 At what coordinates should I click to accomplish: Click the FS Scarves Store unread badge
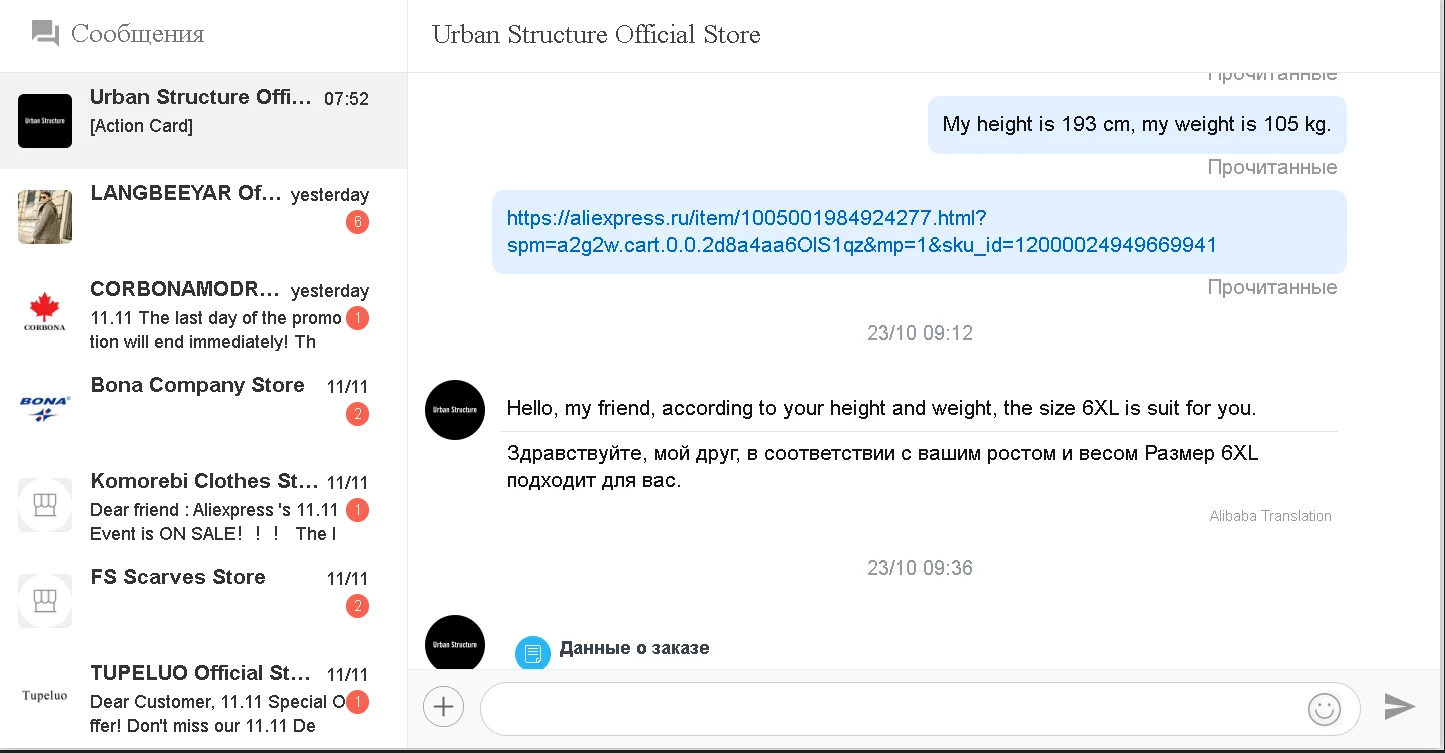coord(357,606)
